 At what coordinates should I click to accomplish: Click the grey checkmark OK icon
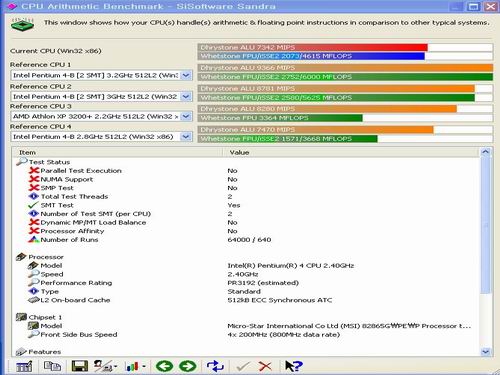click(x=243, y=367)
